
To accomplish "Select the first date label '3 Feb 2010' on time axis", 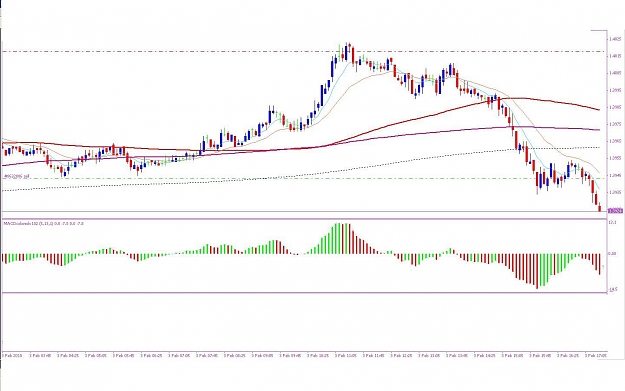I will point(12,355).
